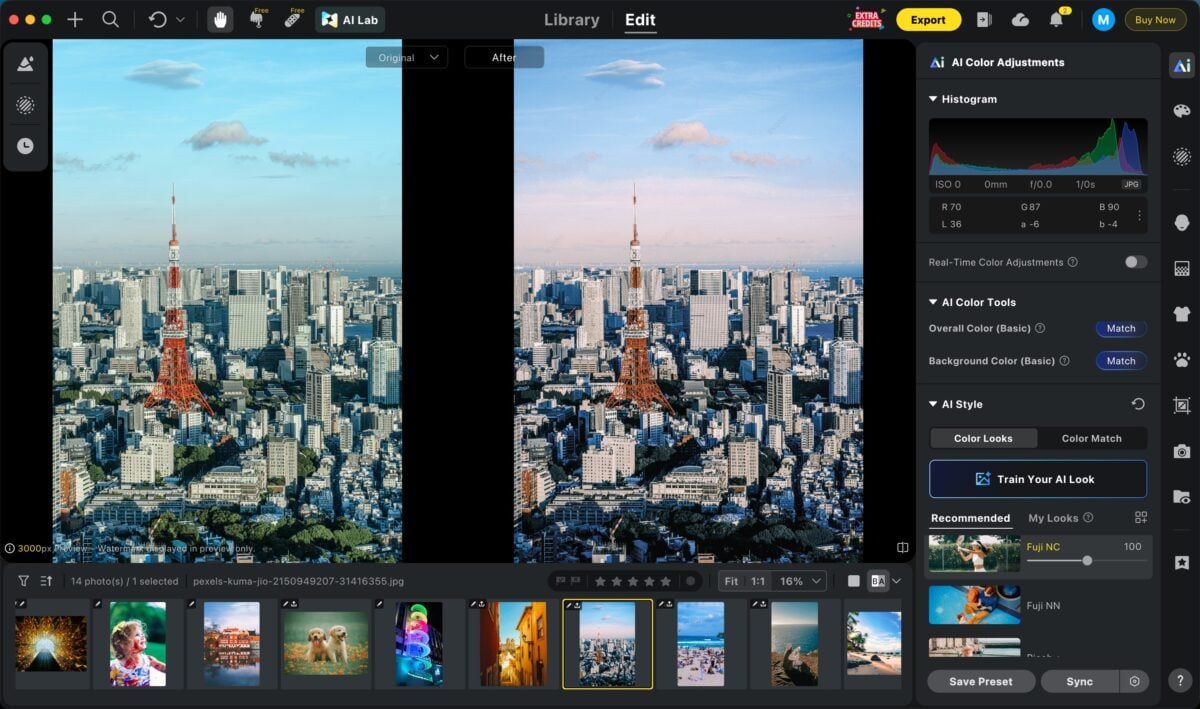Collapse the AI Style section
Screen dimensions: 1200x709
933,404
